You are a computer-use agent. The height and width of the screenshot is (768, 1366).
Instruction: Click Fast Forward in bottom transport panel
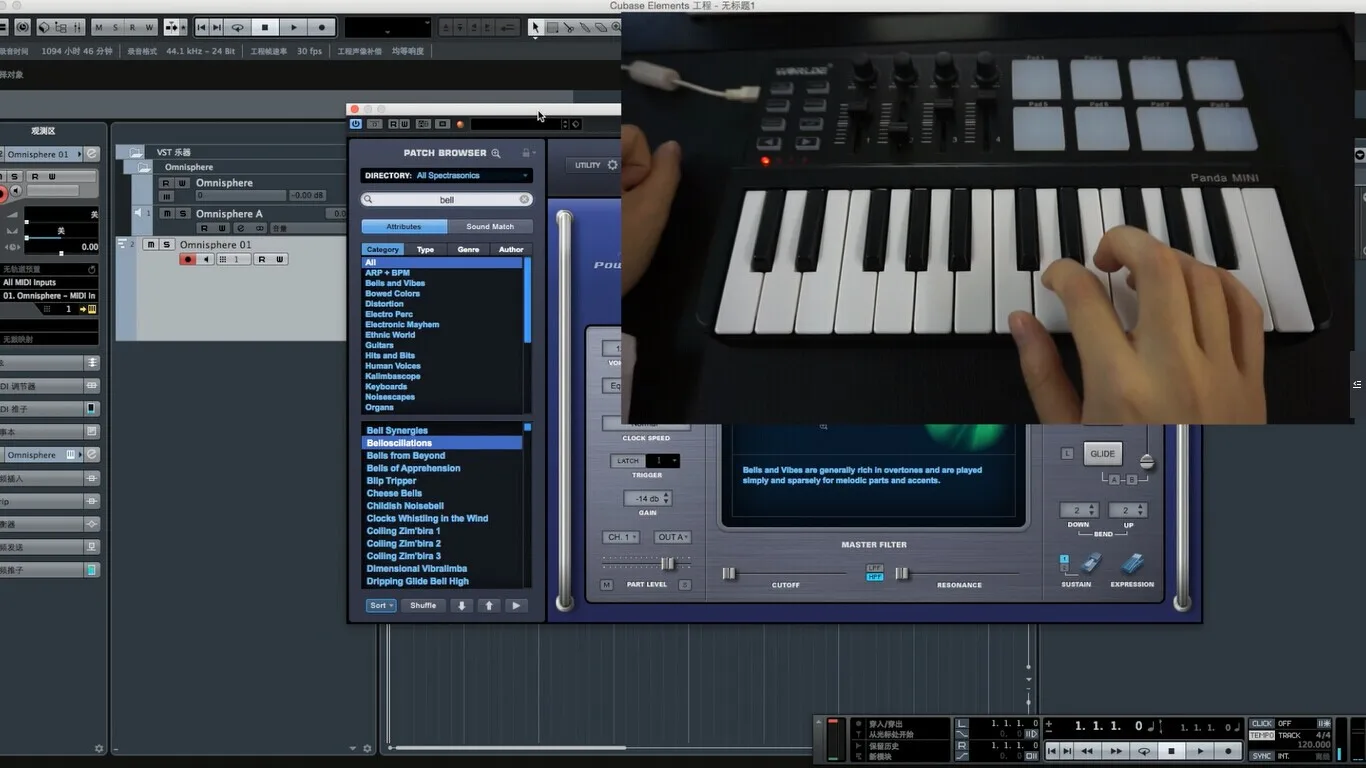pyautogui.click(x=1115, y=751)
